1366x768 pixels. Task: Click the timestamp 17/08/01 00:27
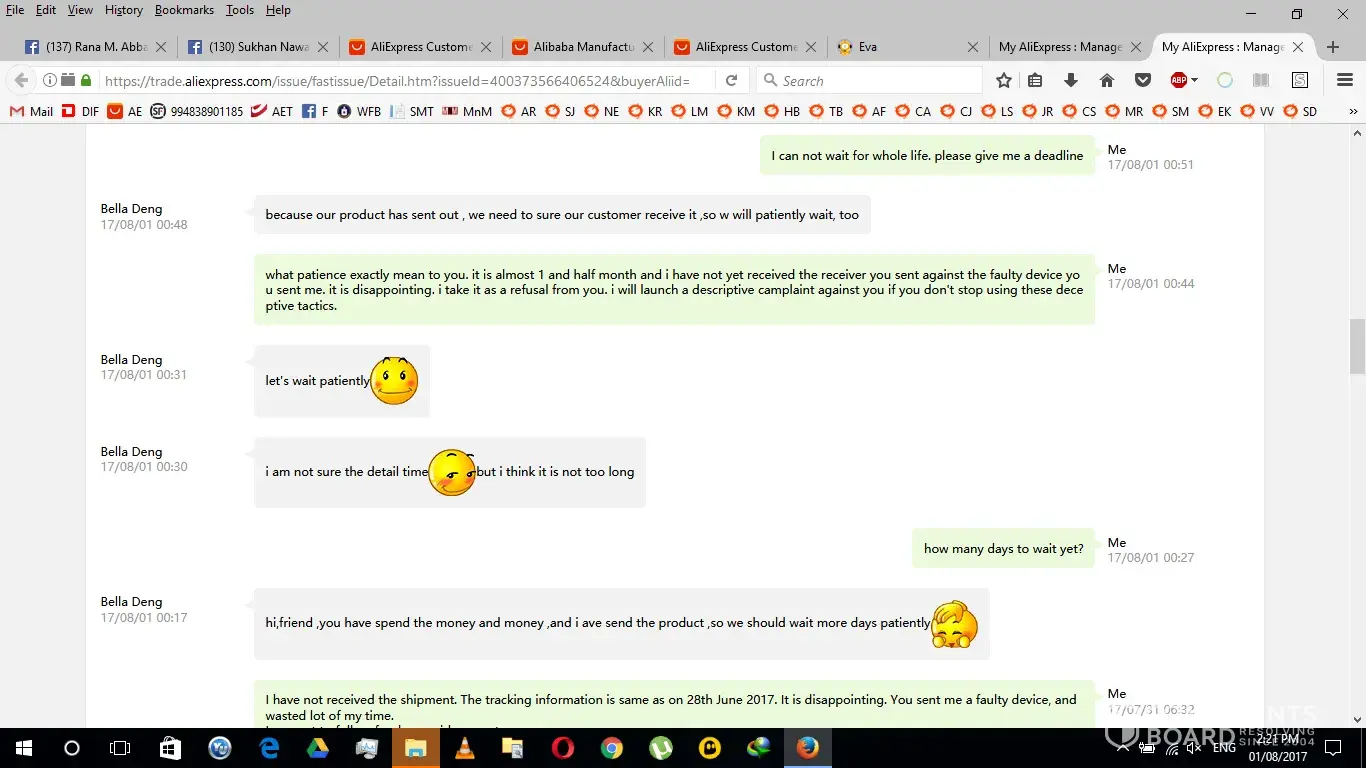pyautogui.click(x=1151, y=558)
